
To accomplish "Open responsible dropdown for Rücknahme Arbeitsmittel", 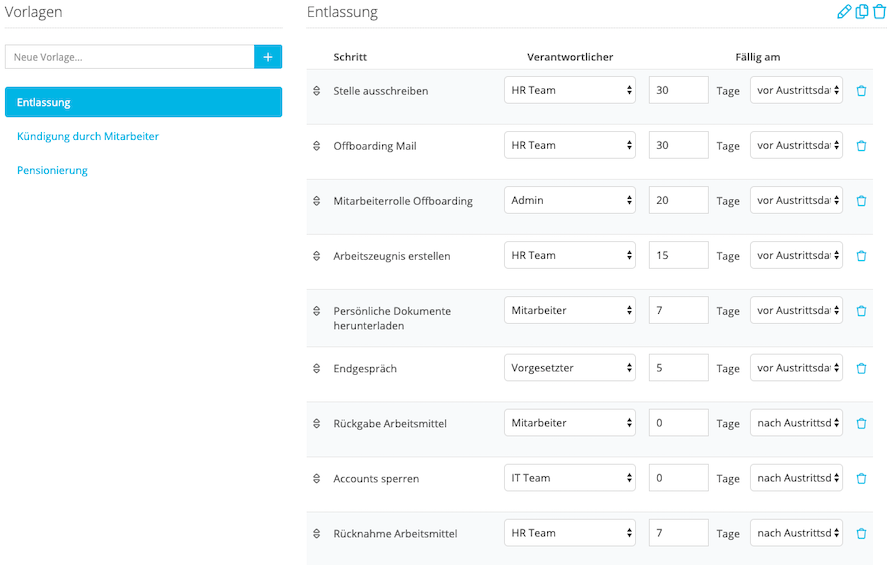I will (570, 533).
